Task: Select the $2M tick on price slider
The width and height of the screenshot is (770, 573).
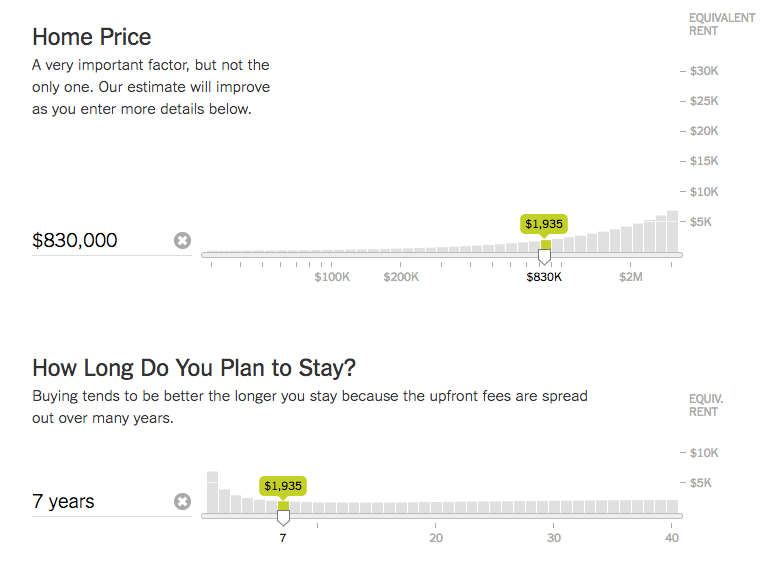Action: point(630,277)
